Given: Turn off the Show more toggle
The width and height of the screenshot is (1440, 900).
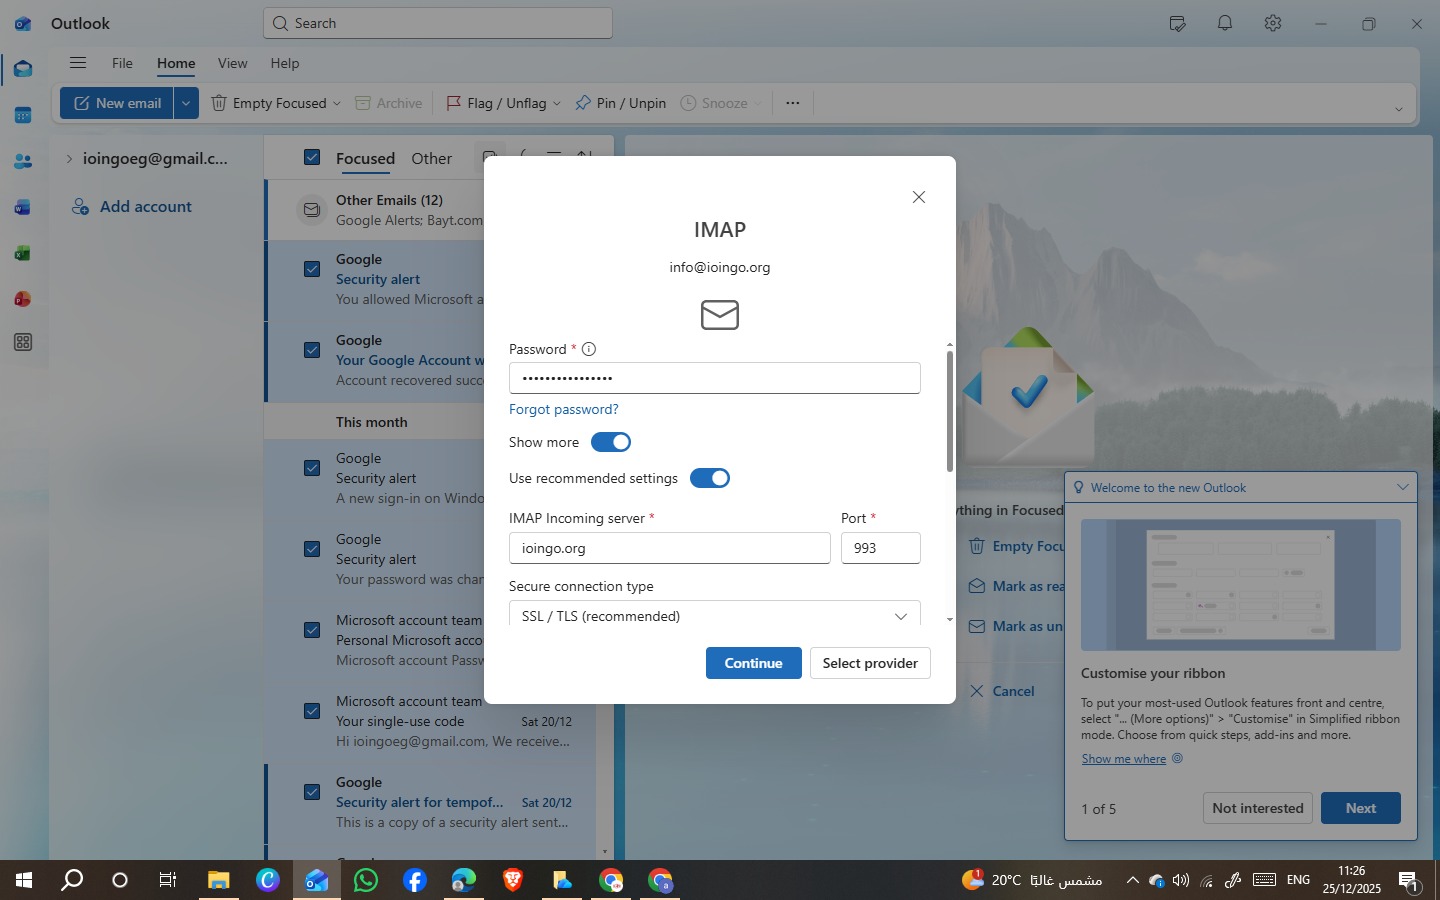Looking at the screenshot, I should tap(611, 442).
